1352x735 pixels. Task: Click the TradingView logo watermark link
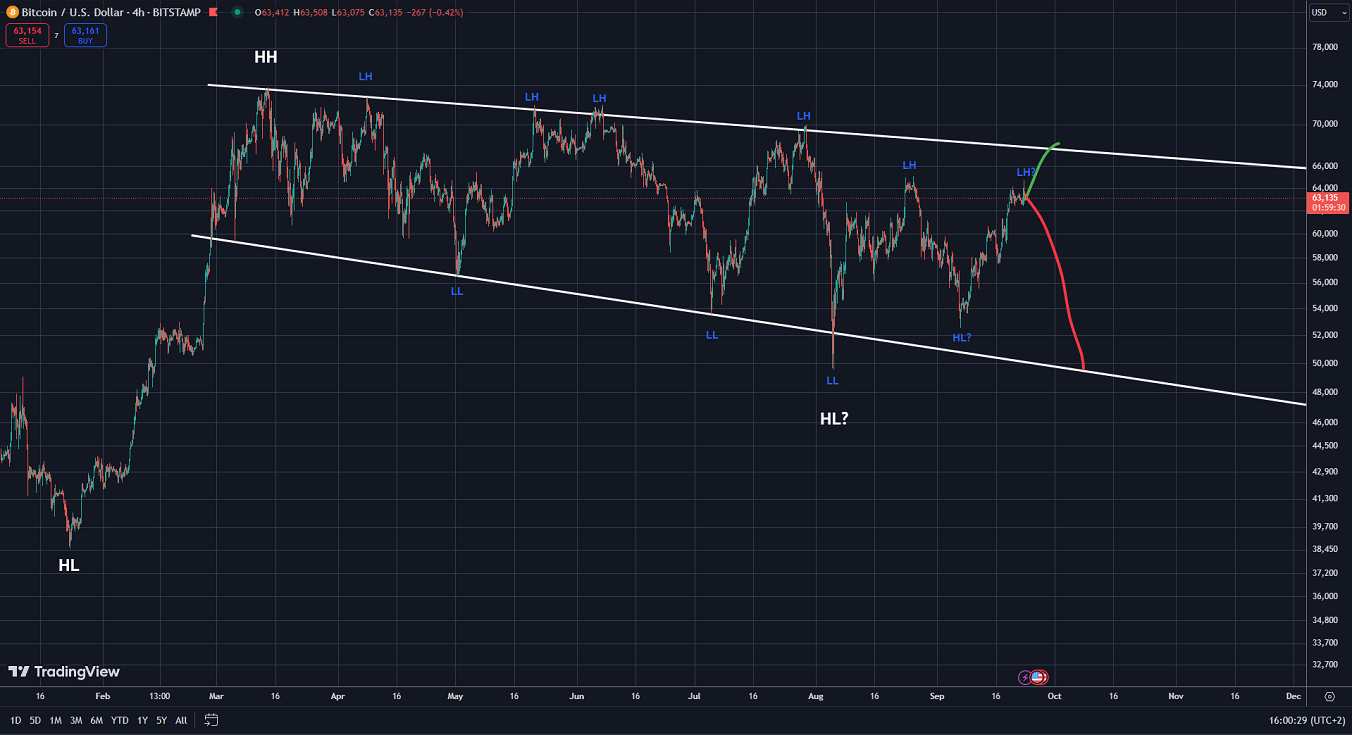63,672
